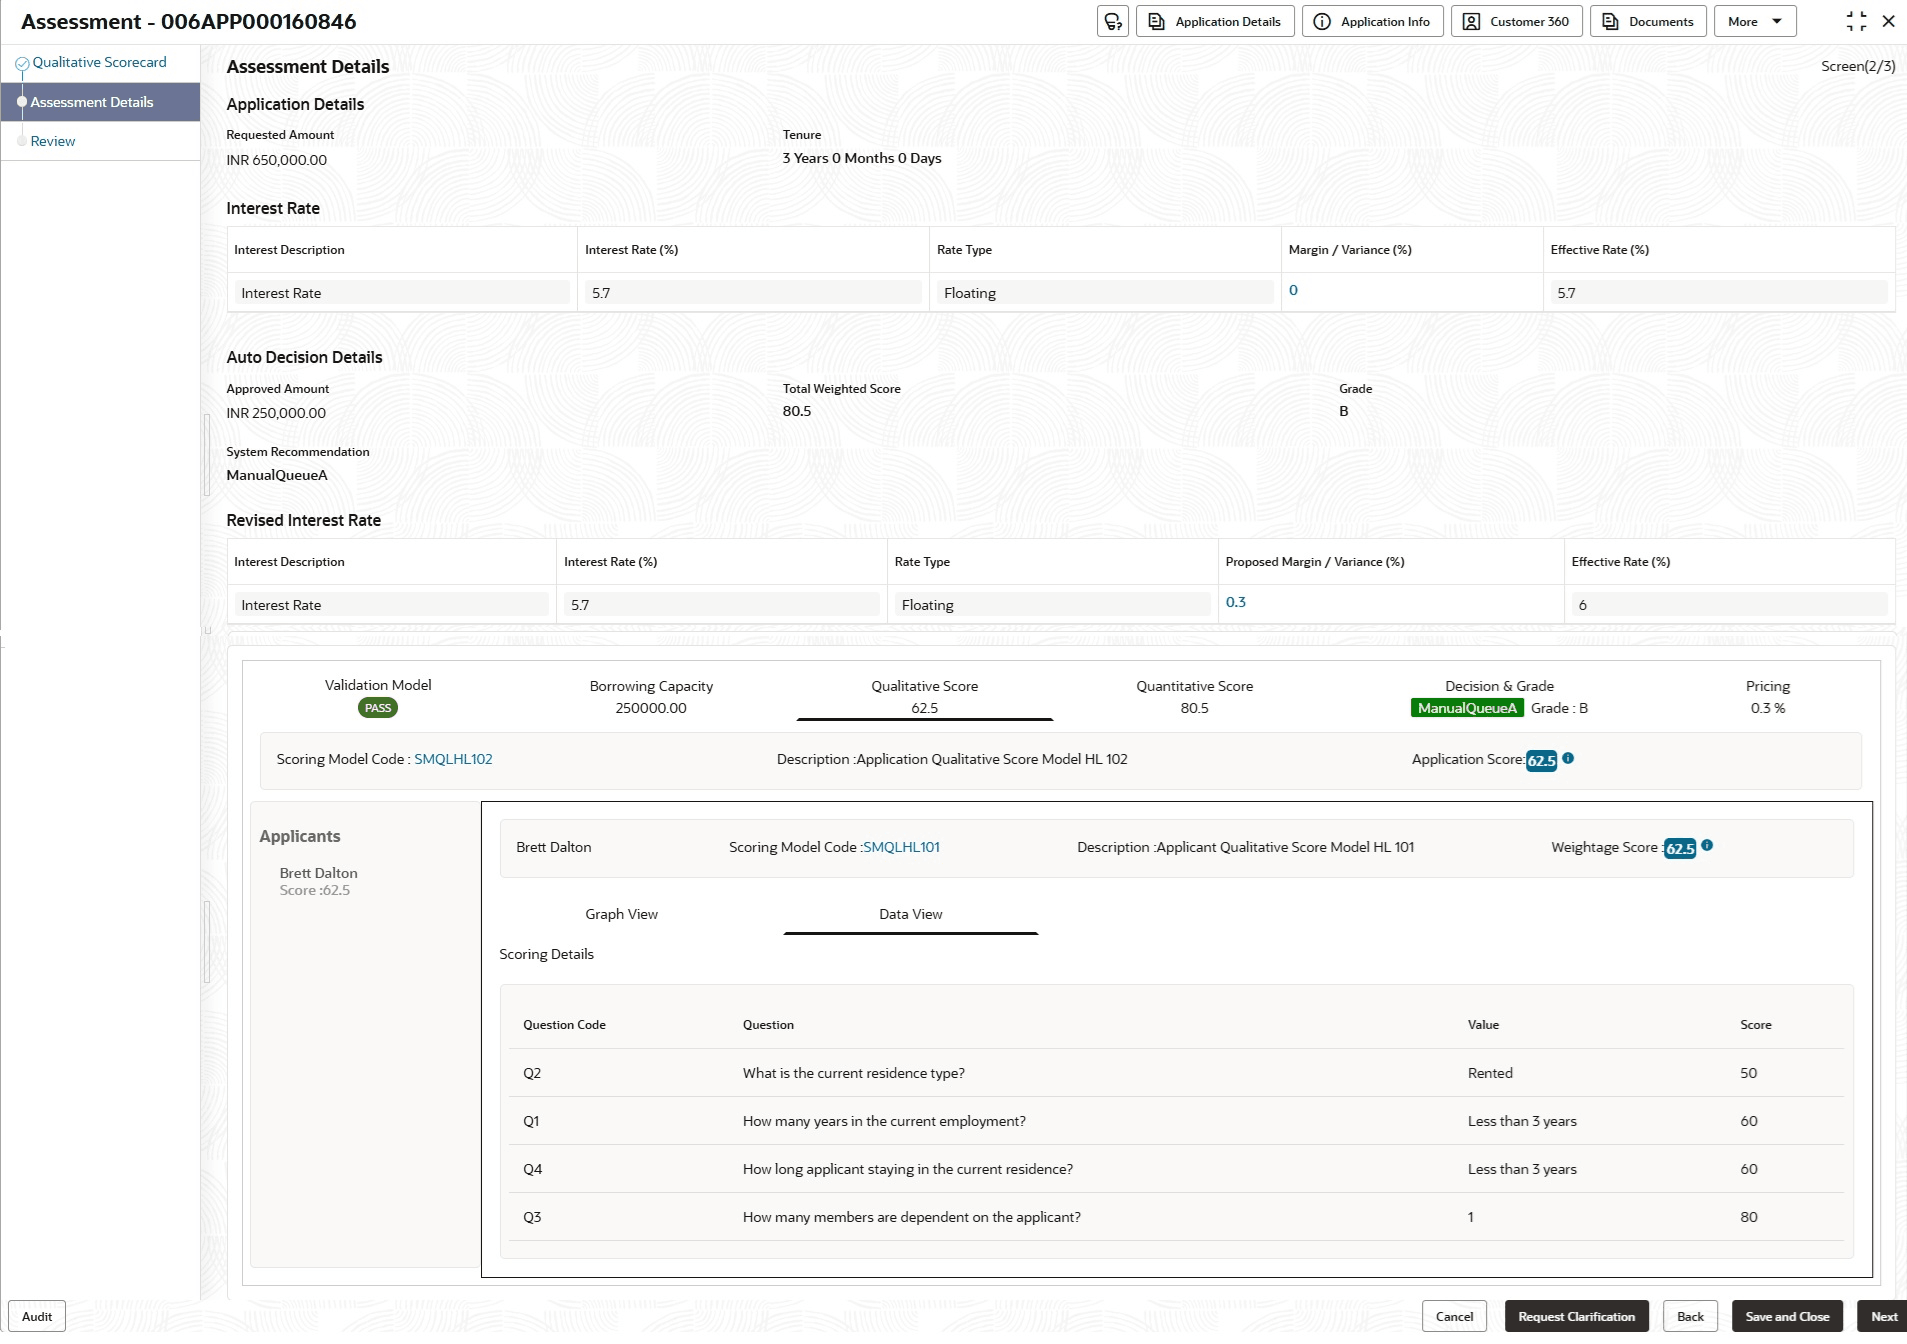Open the clarification chat icon in header
This screenshot has height=1344, width=1907.
click(x=1112, y=22)
